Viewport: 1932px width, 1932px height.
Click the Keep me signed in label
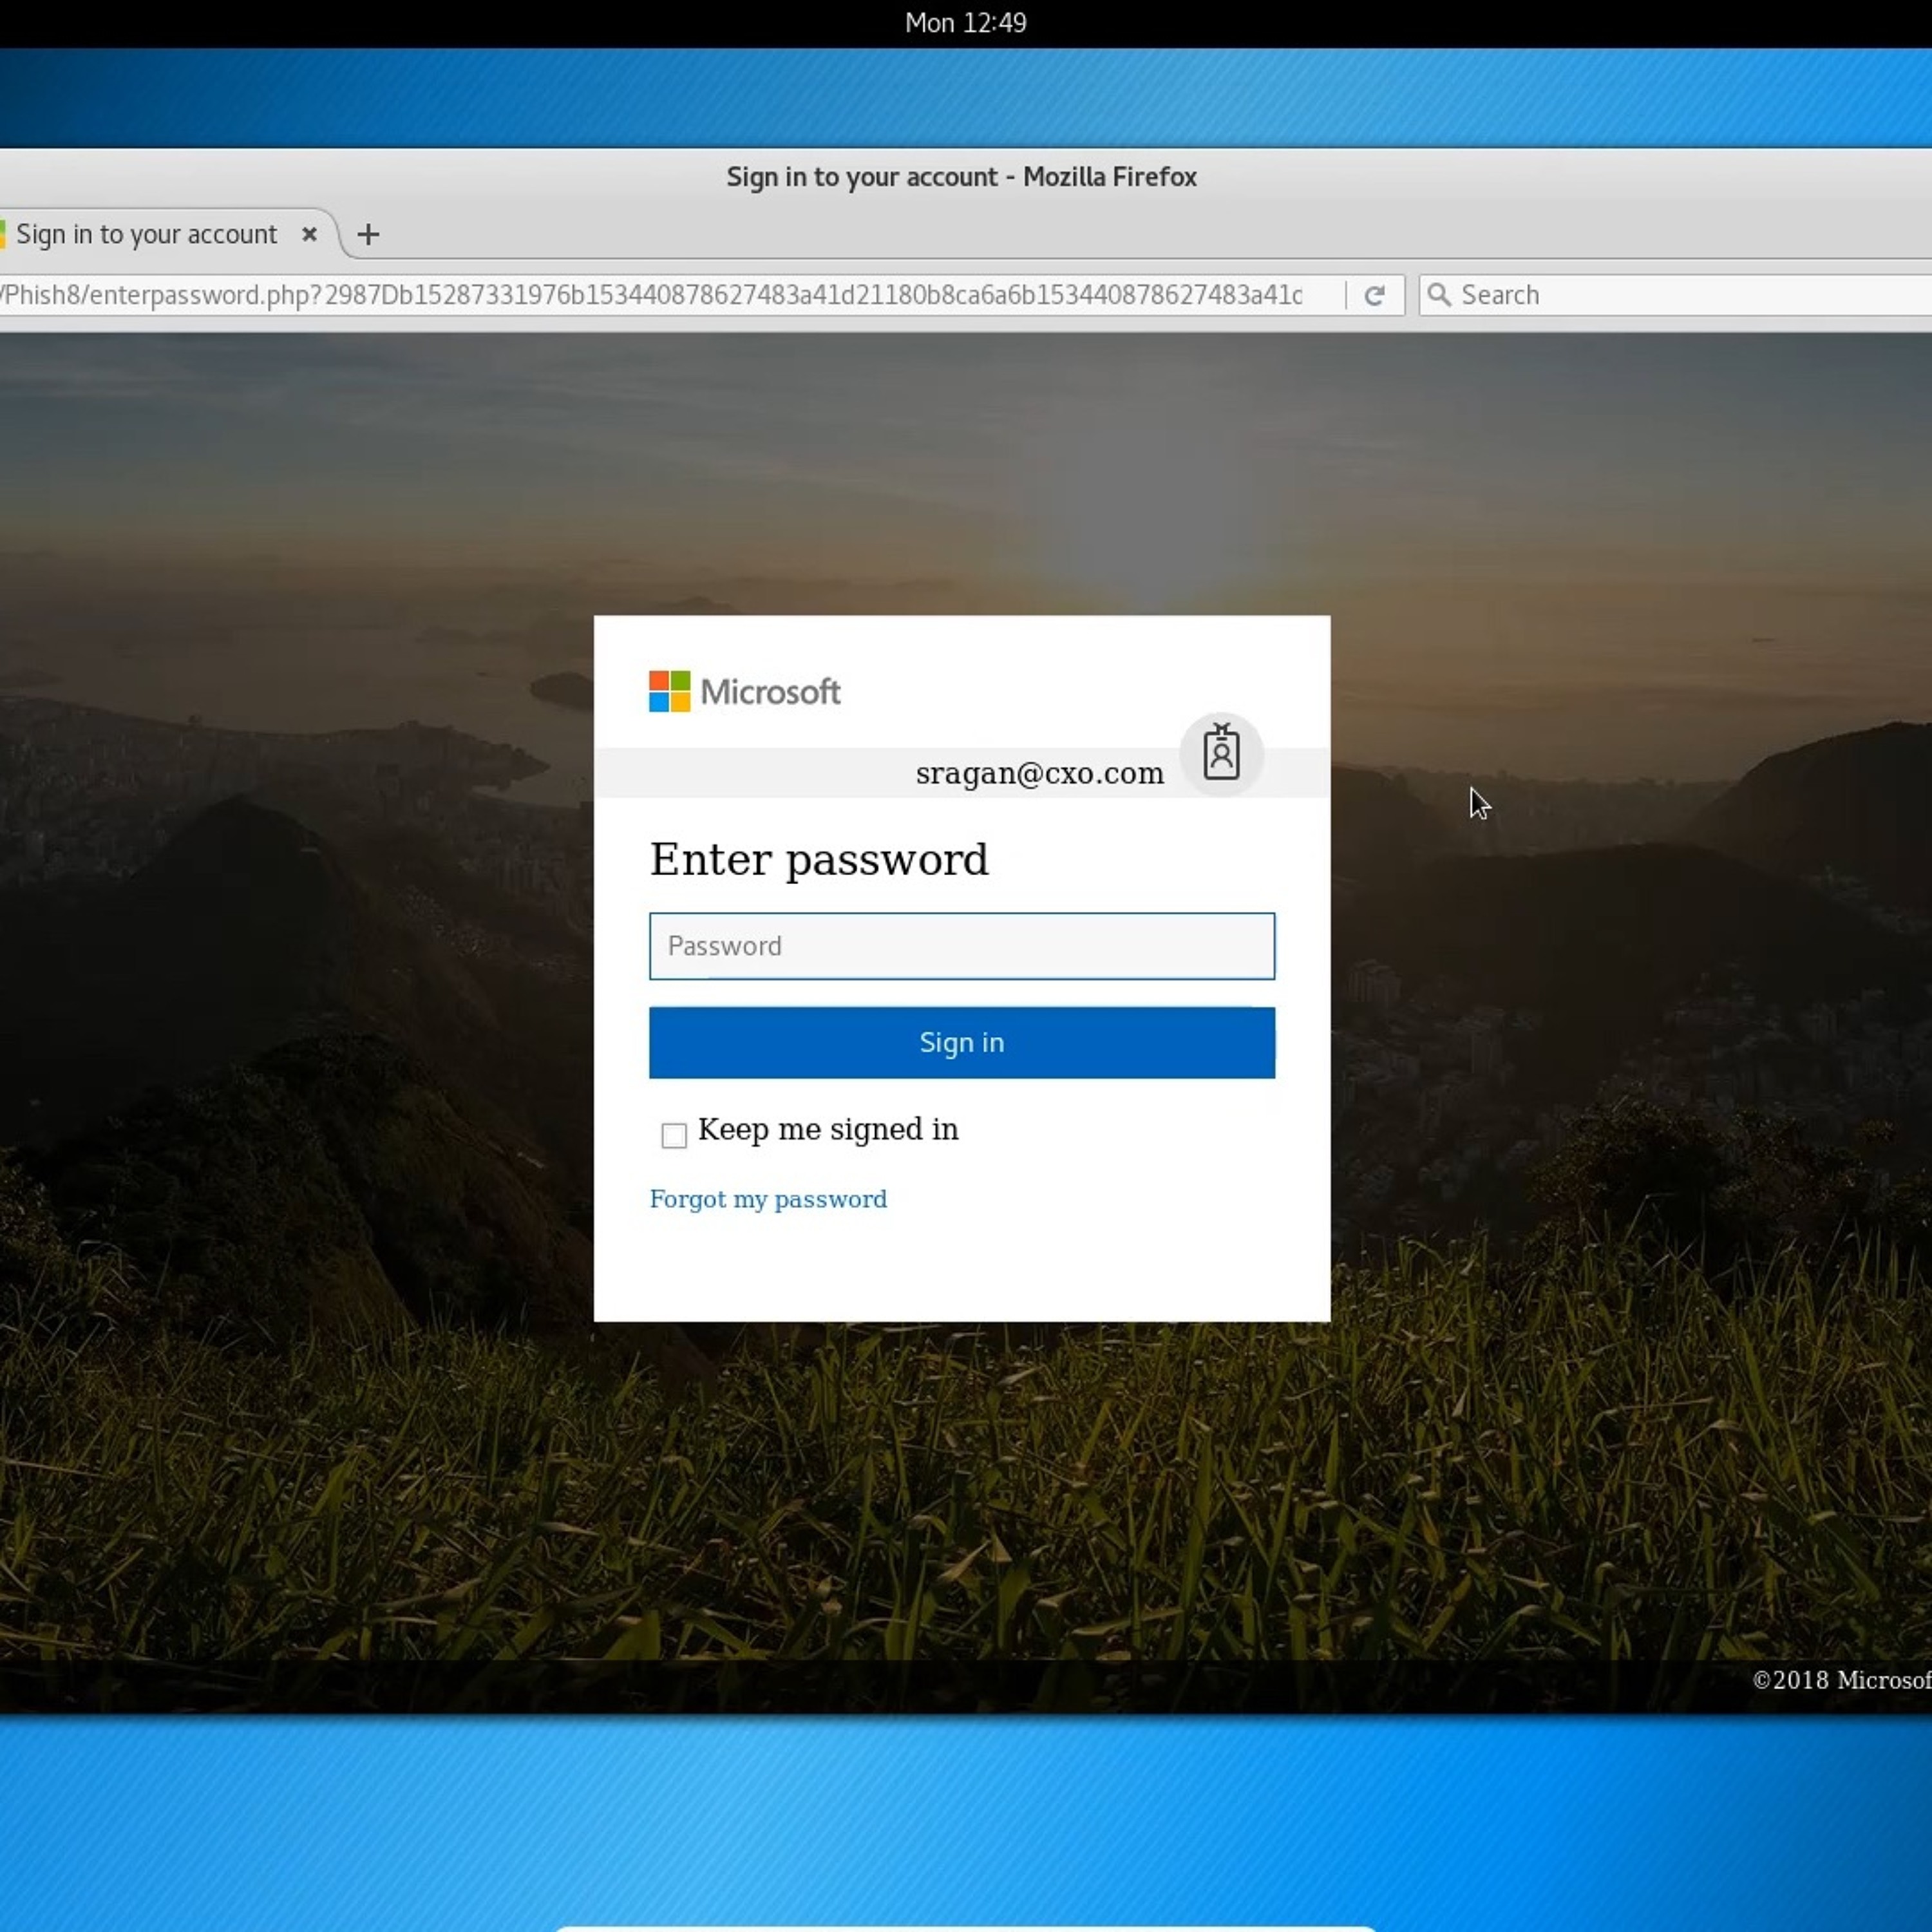coord(828,1129)
